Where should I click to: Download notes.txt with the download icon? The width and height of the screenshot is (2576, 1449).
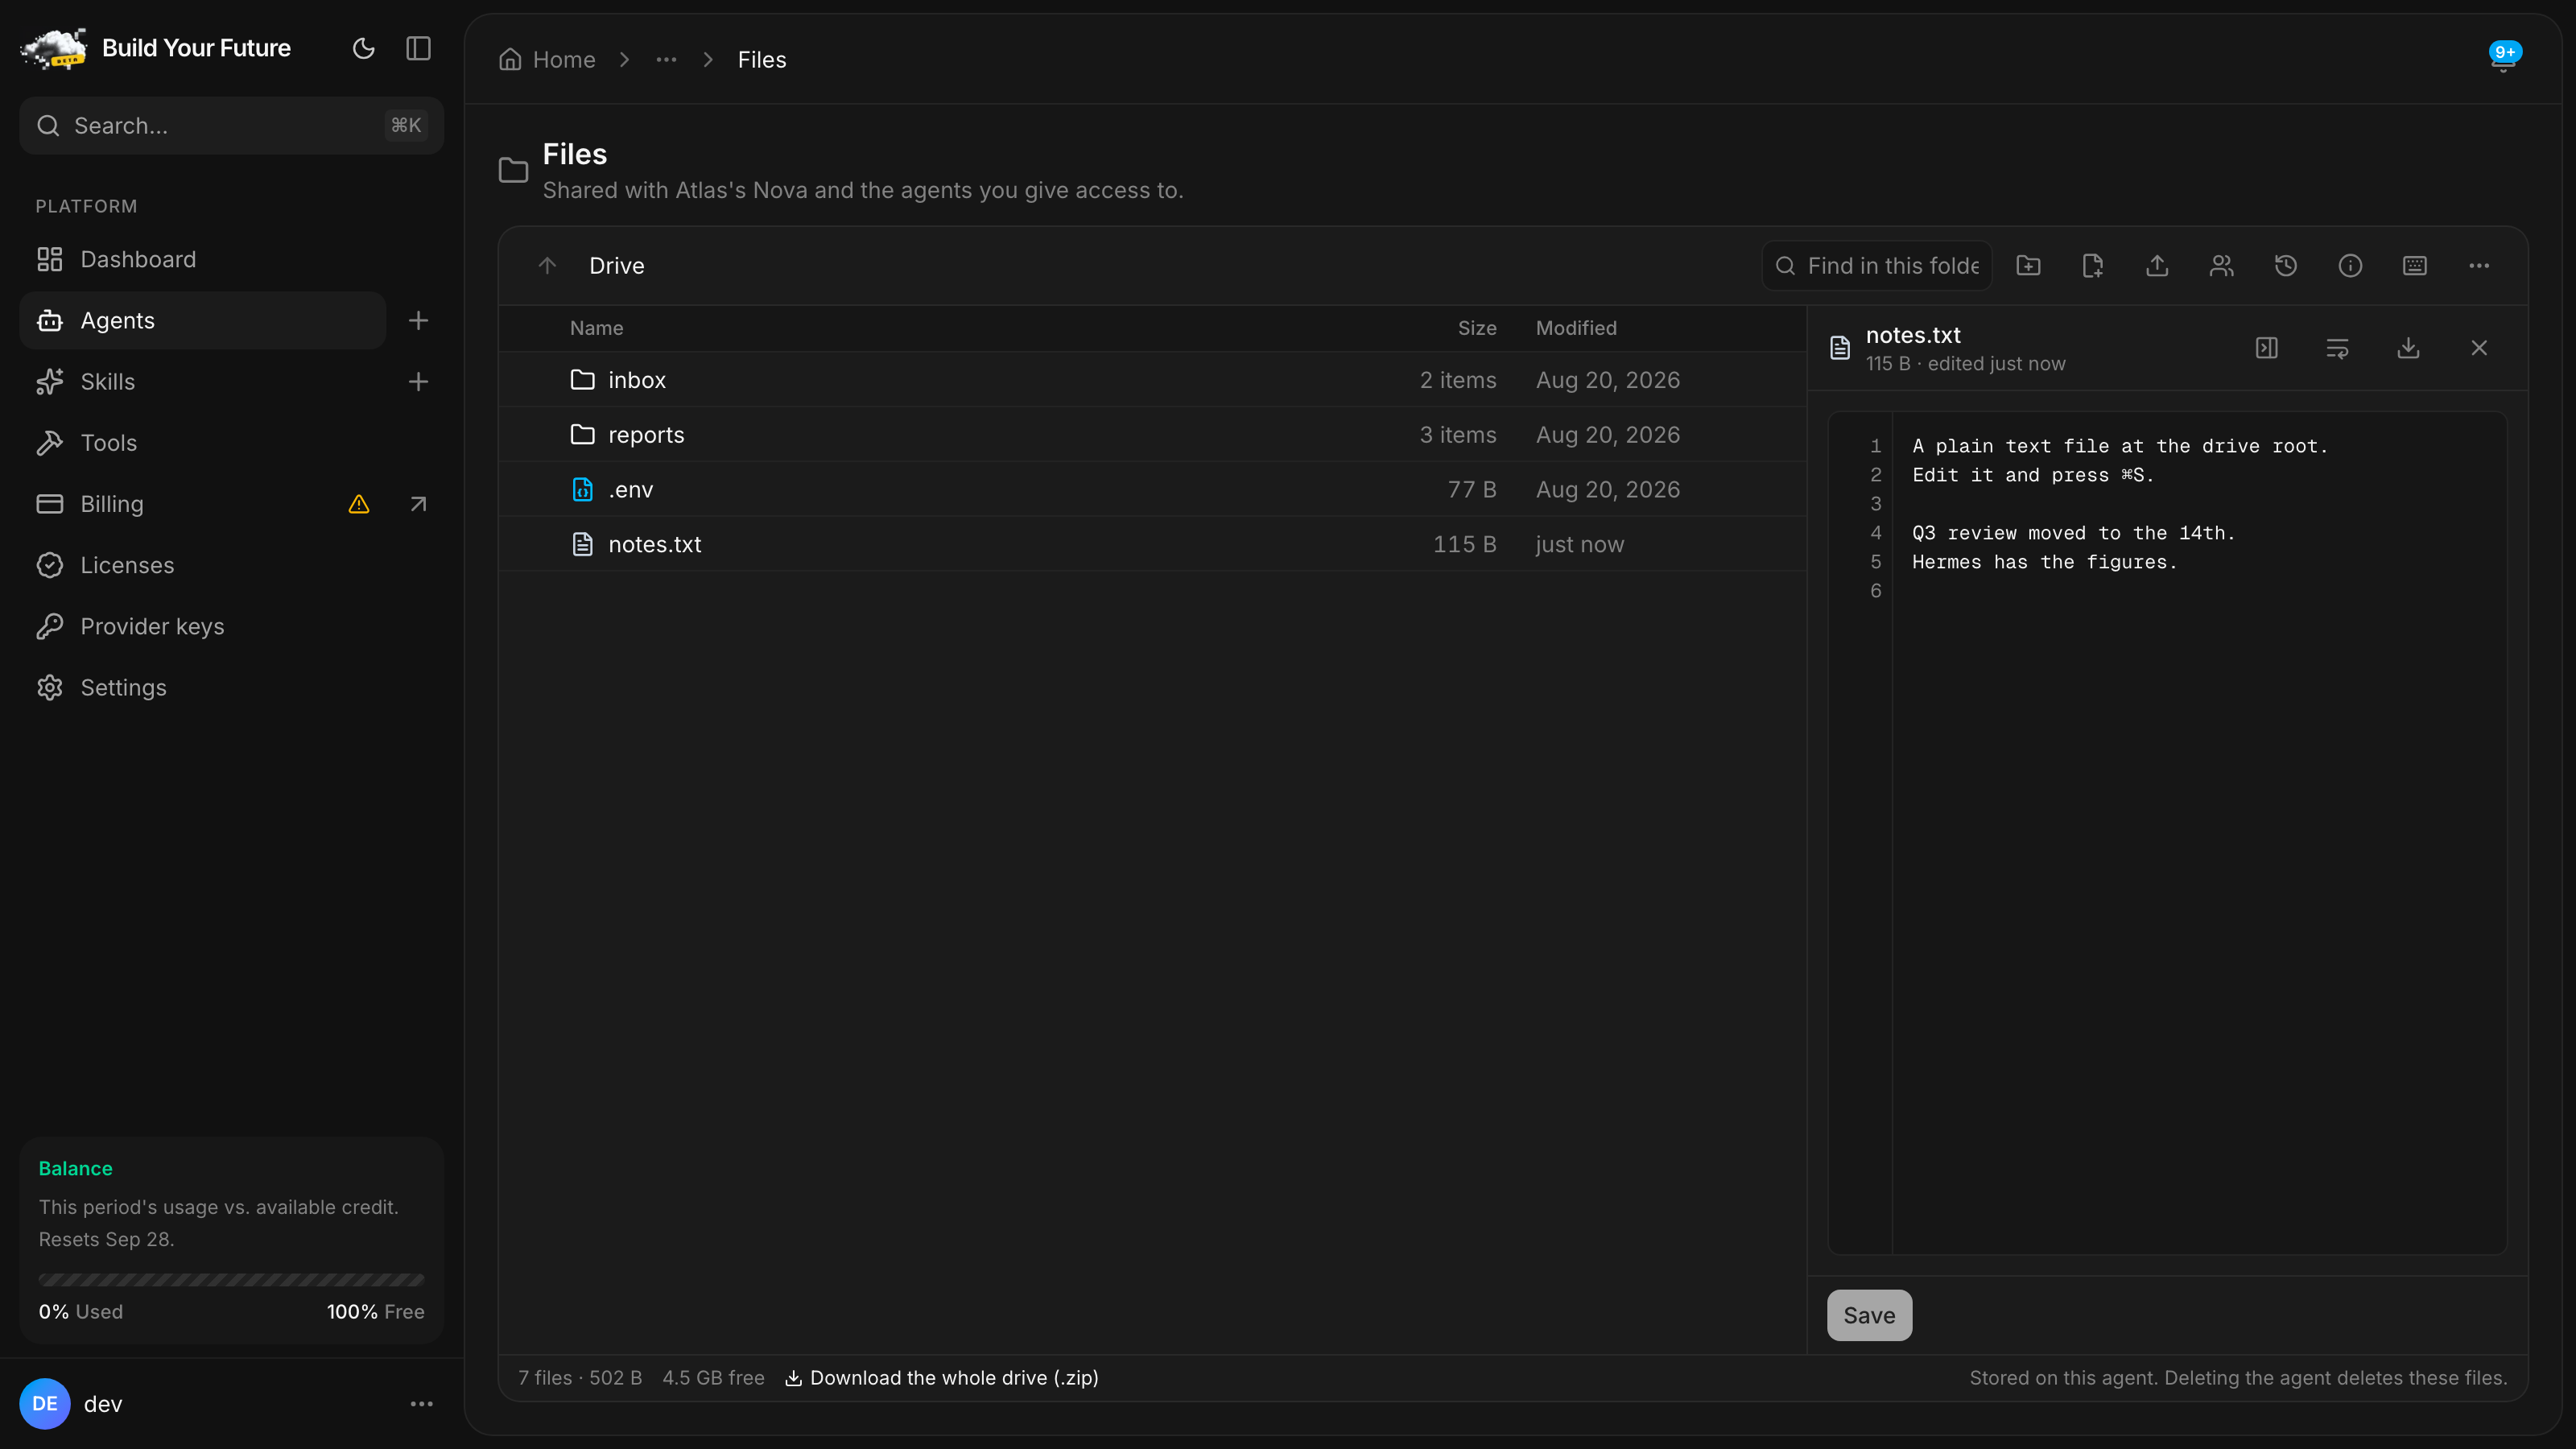2408,348
